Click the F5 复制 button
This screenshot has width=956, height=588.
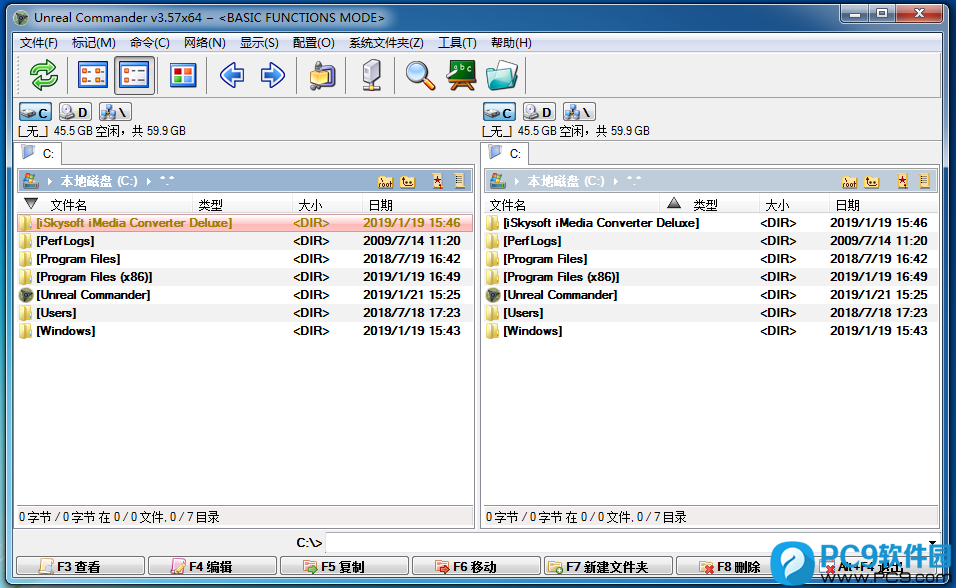(x=344, y=567)
